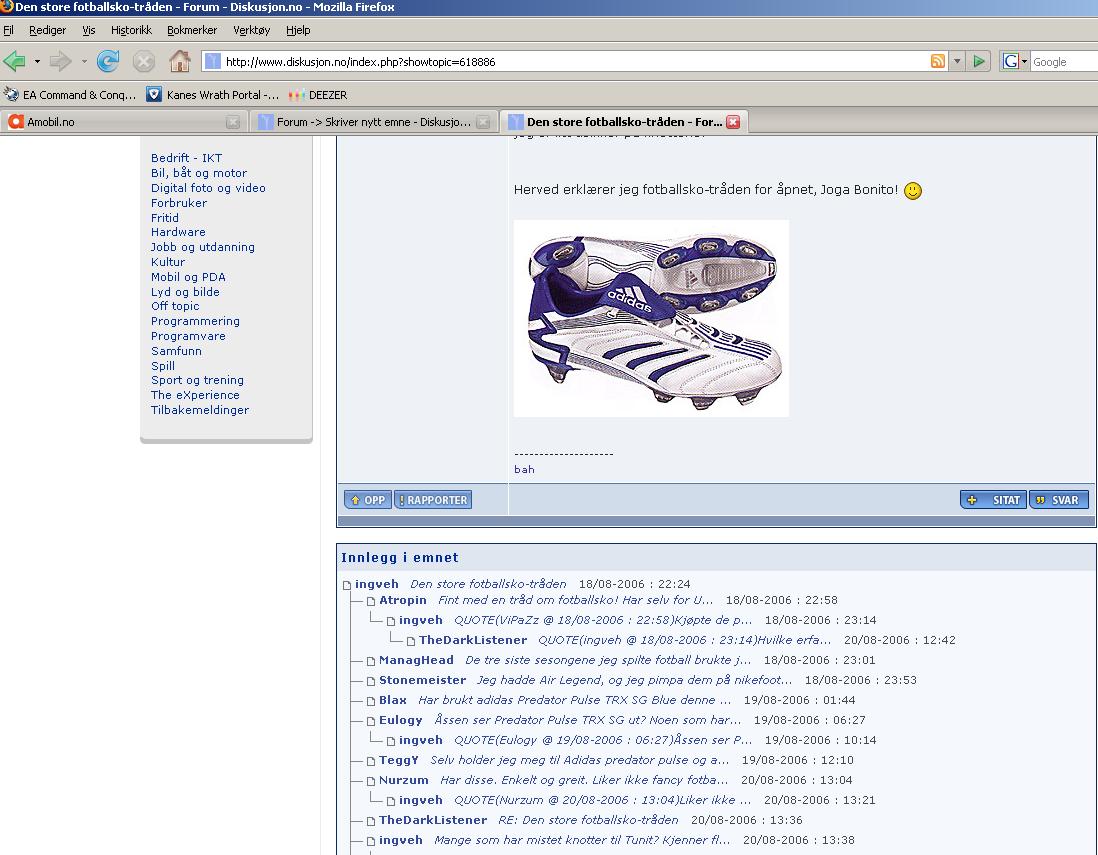Viewport: 1098px width, 855px height.
Task: Open Bedrift - IKT category
Action: click(x=186, y=158)
